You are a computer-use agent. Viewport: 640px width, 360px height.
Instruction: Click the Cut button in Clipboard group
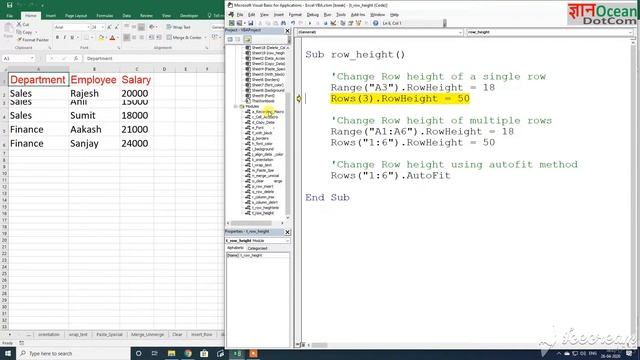[23, 24]
